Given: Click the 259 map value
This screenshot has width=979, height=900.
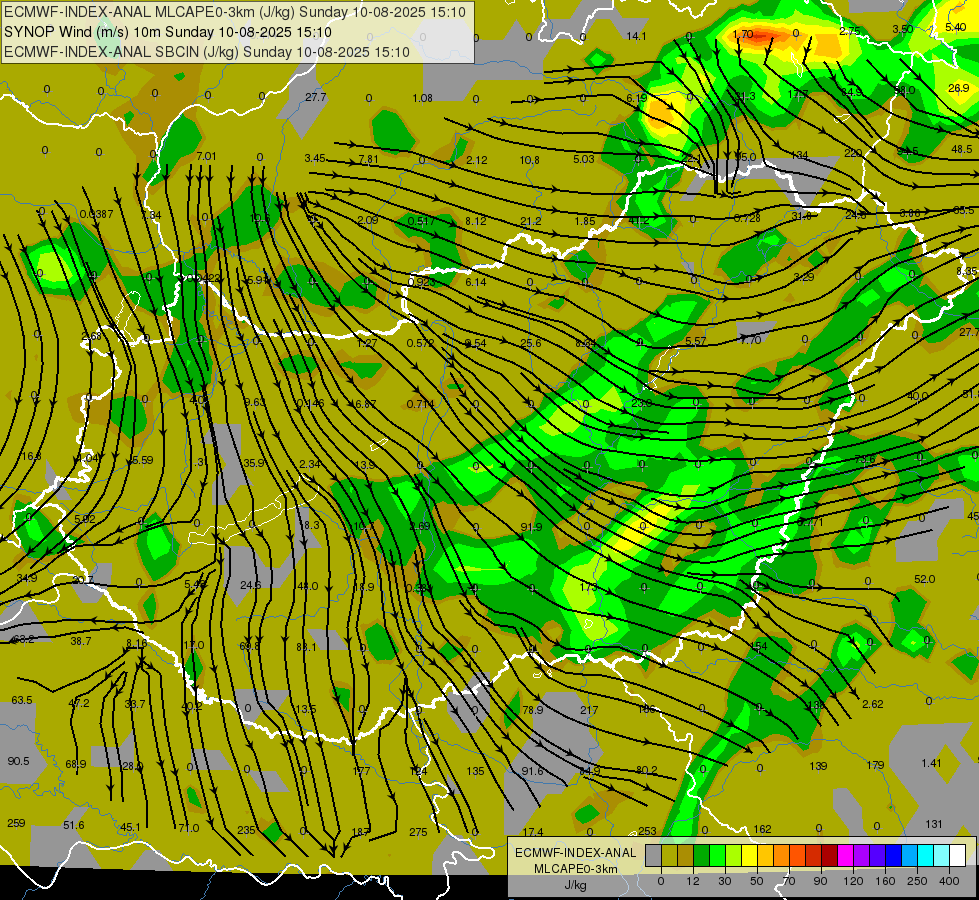Looking at the screenshot, I should (16, 823).
